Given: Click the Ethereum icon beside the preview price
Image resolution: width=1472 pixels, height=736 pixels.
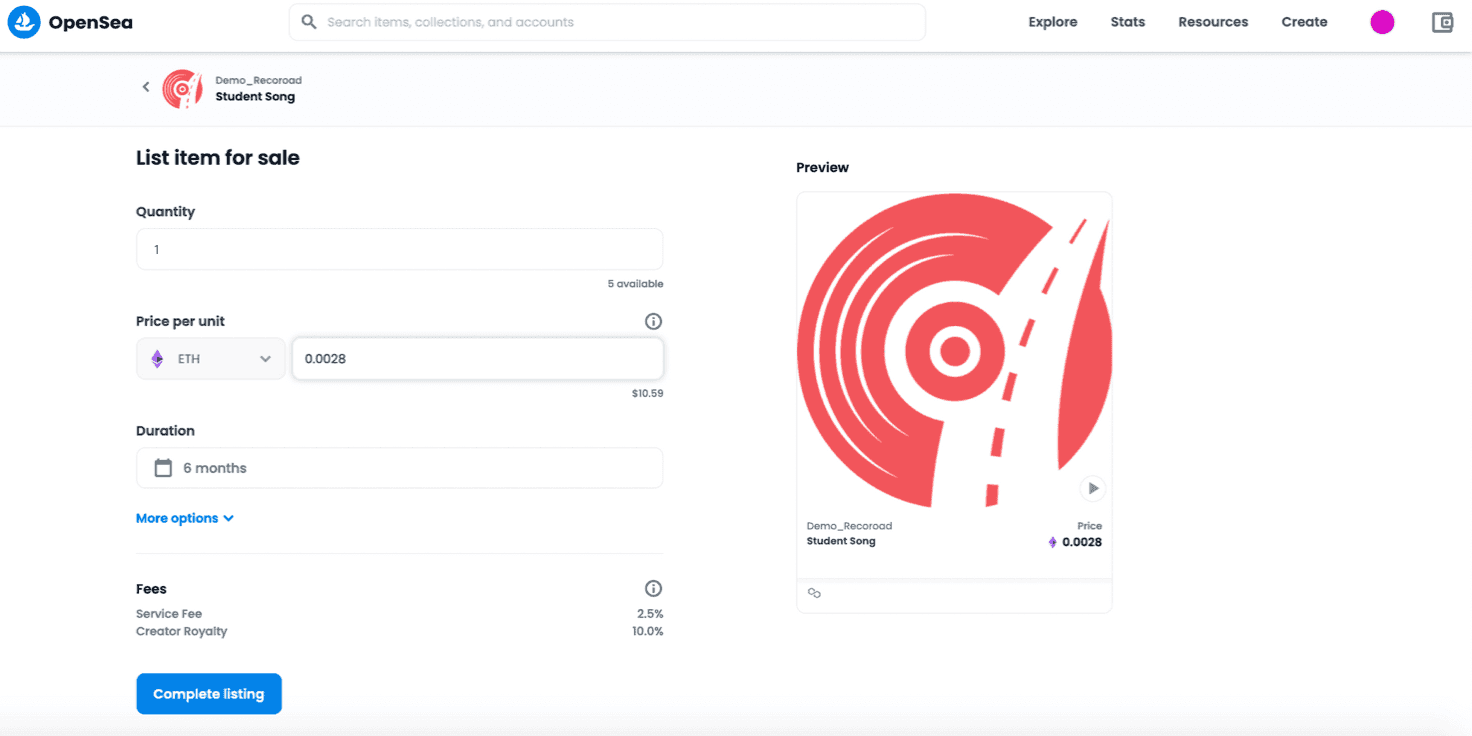Looking at the screenshot, I should (x=1052, y=542).
